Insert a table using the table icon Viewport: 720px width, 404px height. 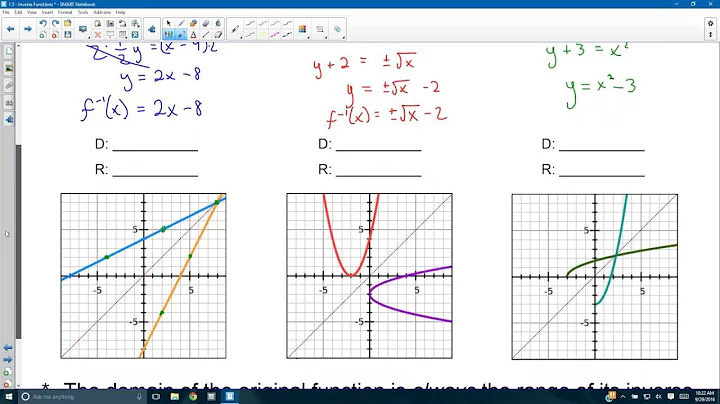123,34
